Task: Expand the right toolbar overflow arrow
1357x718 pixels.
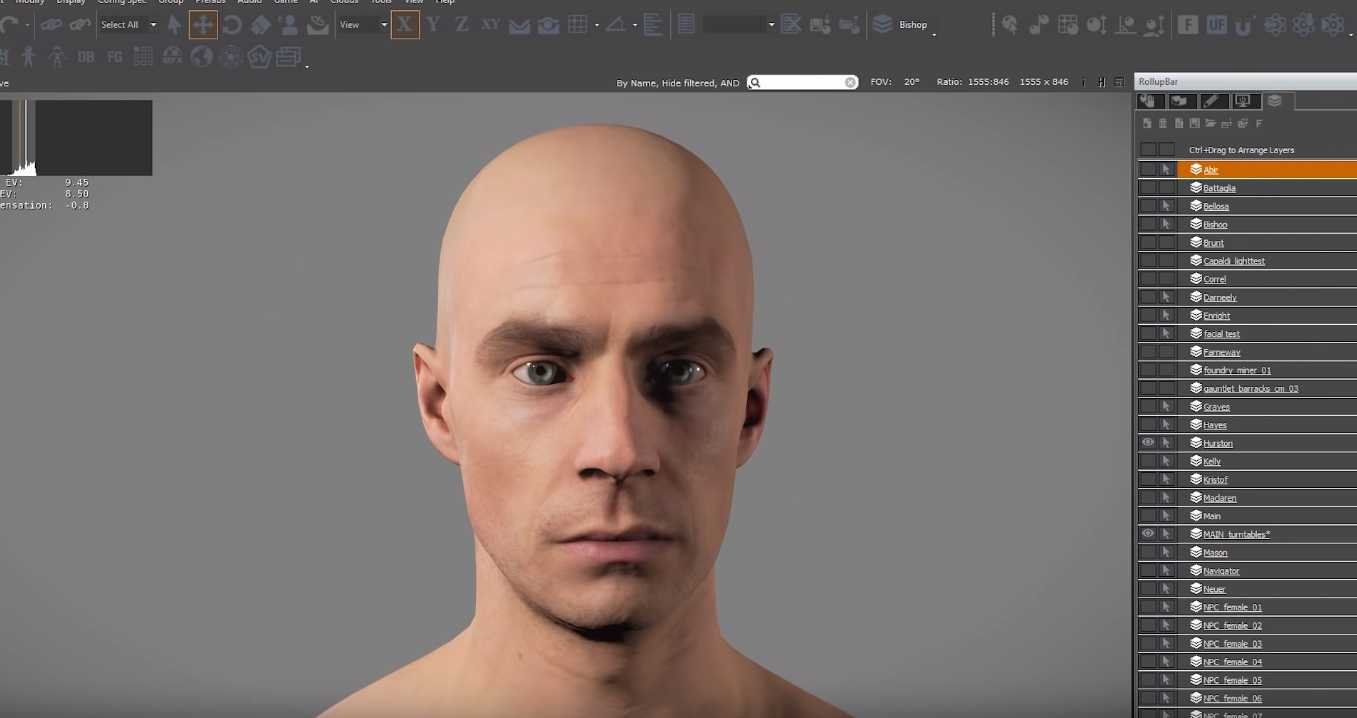Action: tap(1353, 35)
